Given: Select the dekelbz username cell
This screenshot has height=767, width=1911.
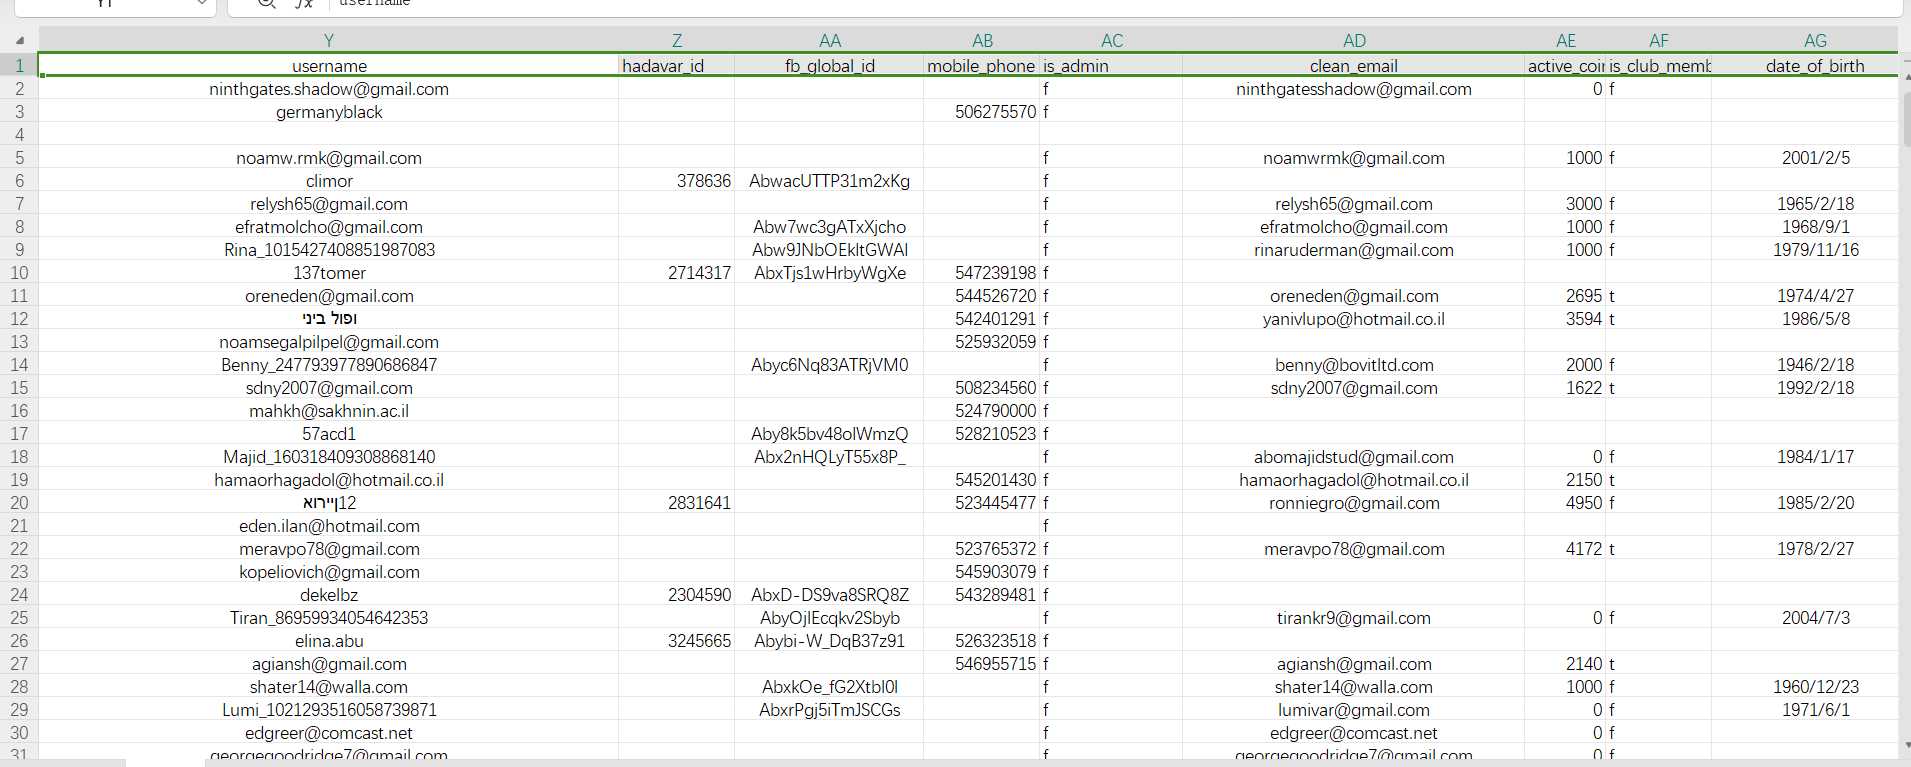Looking at the screenshot, I should [329, 595].
